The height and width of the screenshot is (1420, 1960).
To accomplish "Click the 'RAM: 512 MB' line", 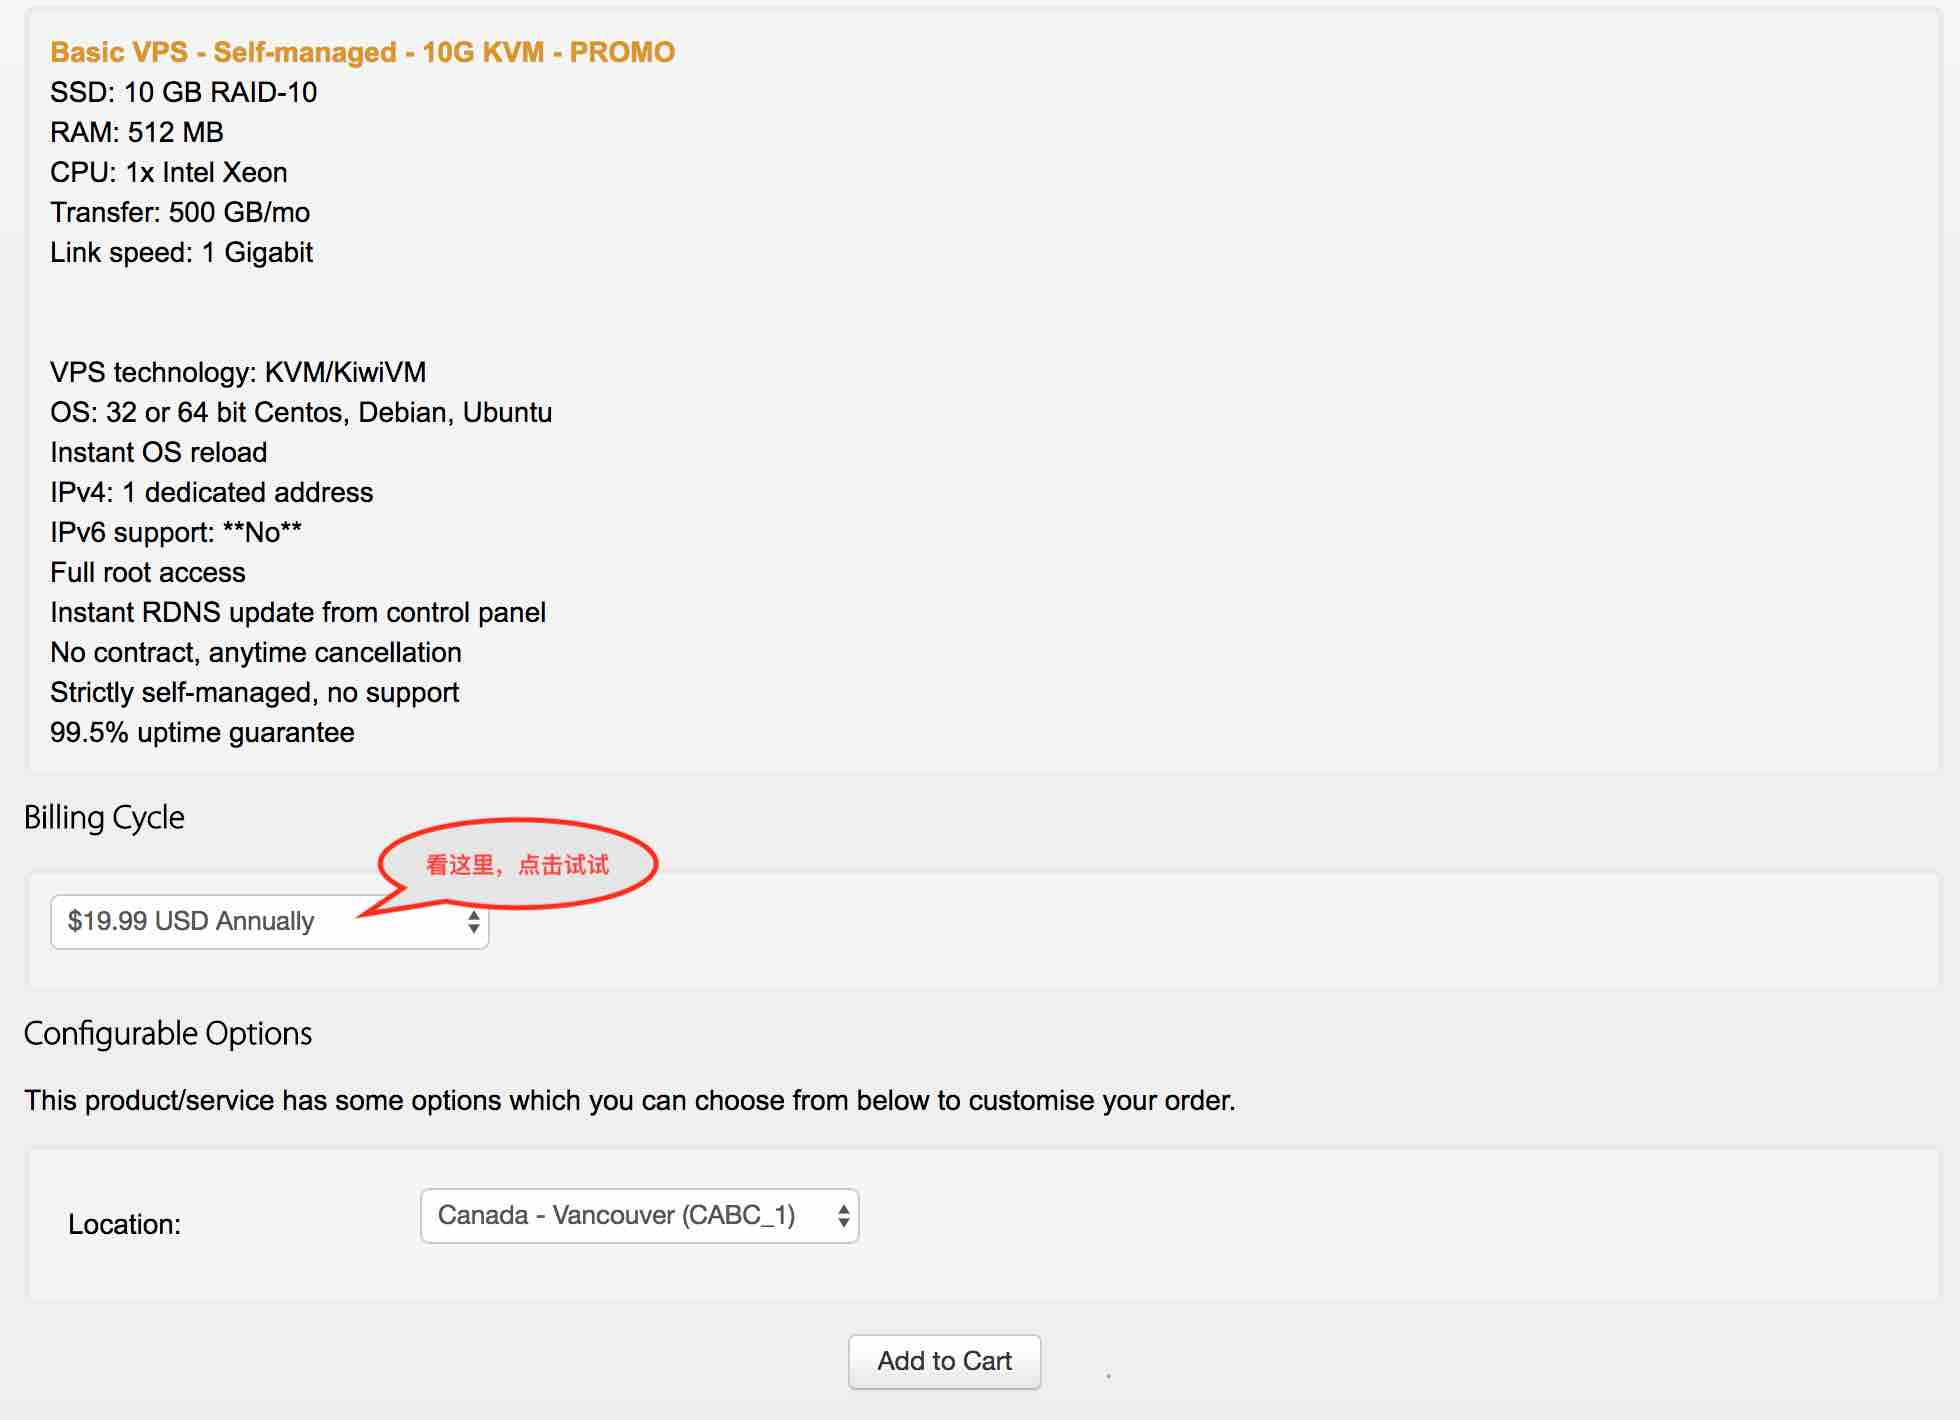I will point(137,132).
